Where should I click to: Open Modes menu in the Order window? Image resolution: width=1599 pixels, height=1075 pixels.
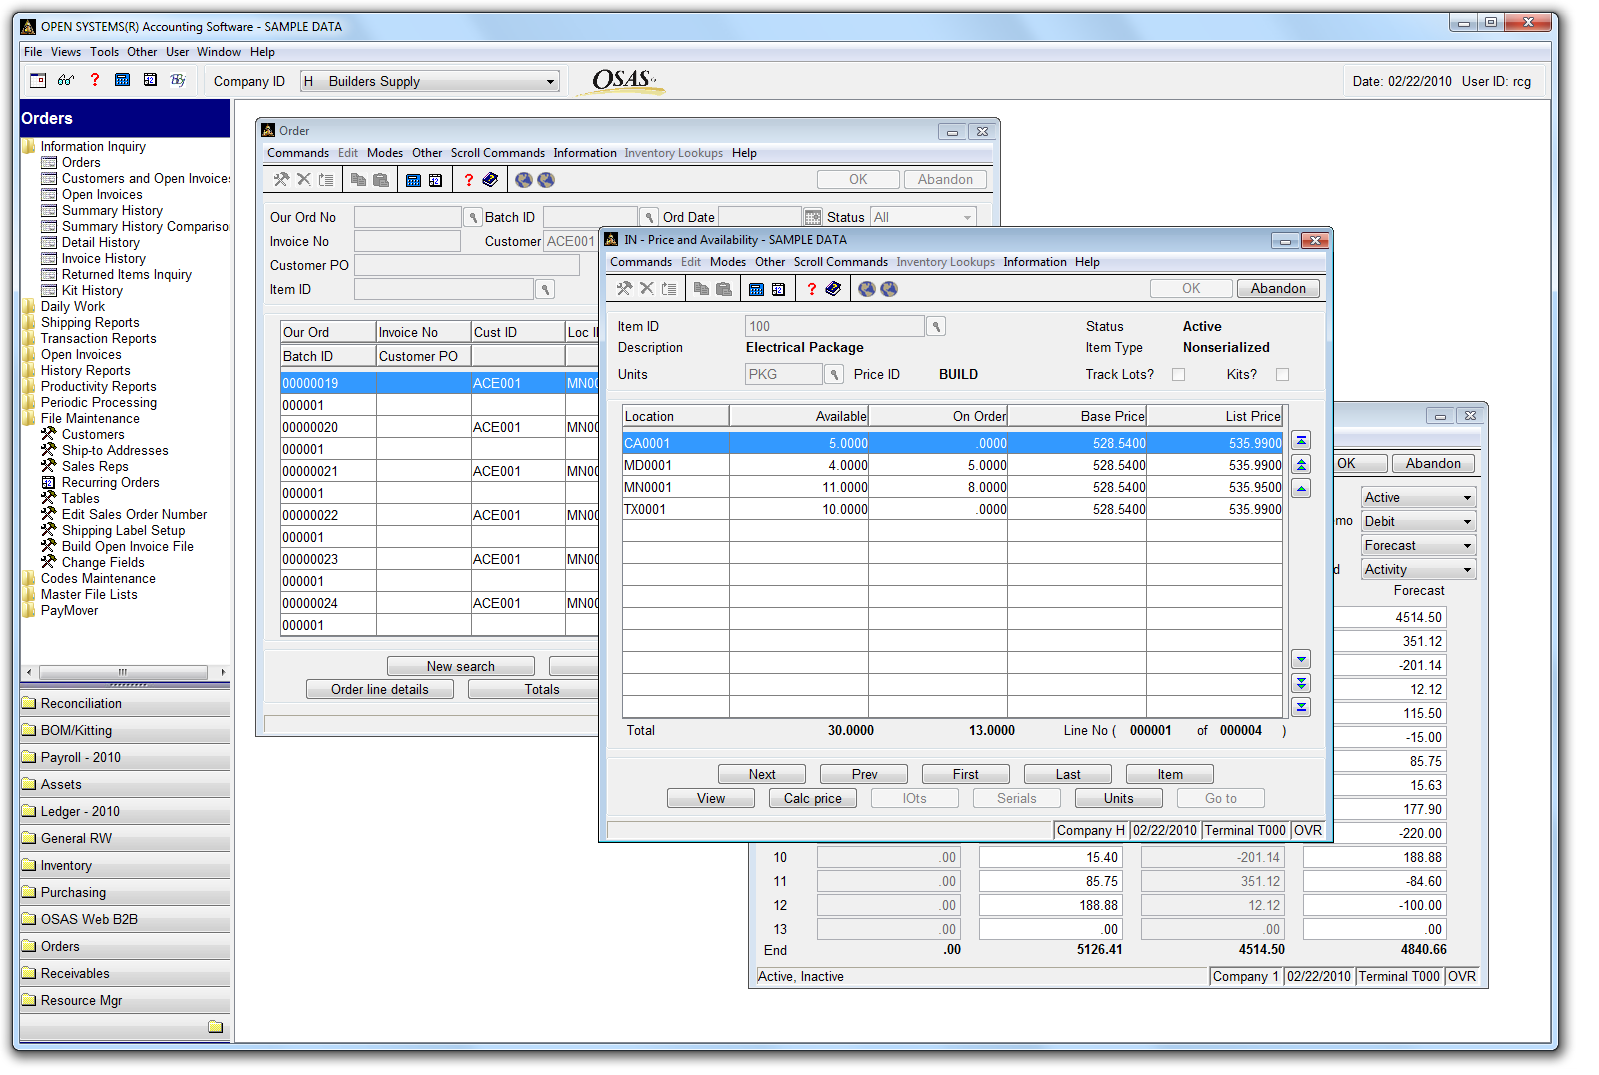[385, 153]
